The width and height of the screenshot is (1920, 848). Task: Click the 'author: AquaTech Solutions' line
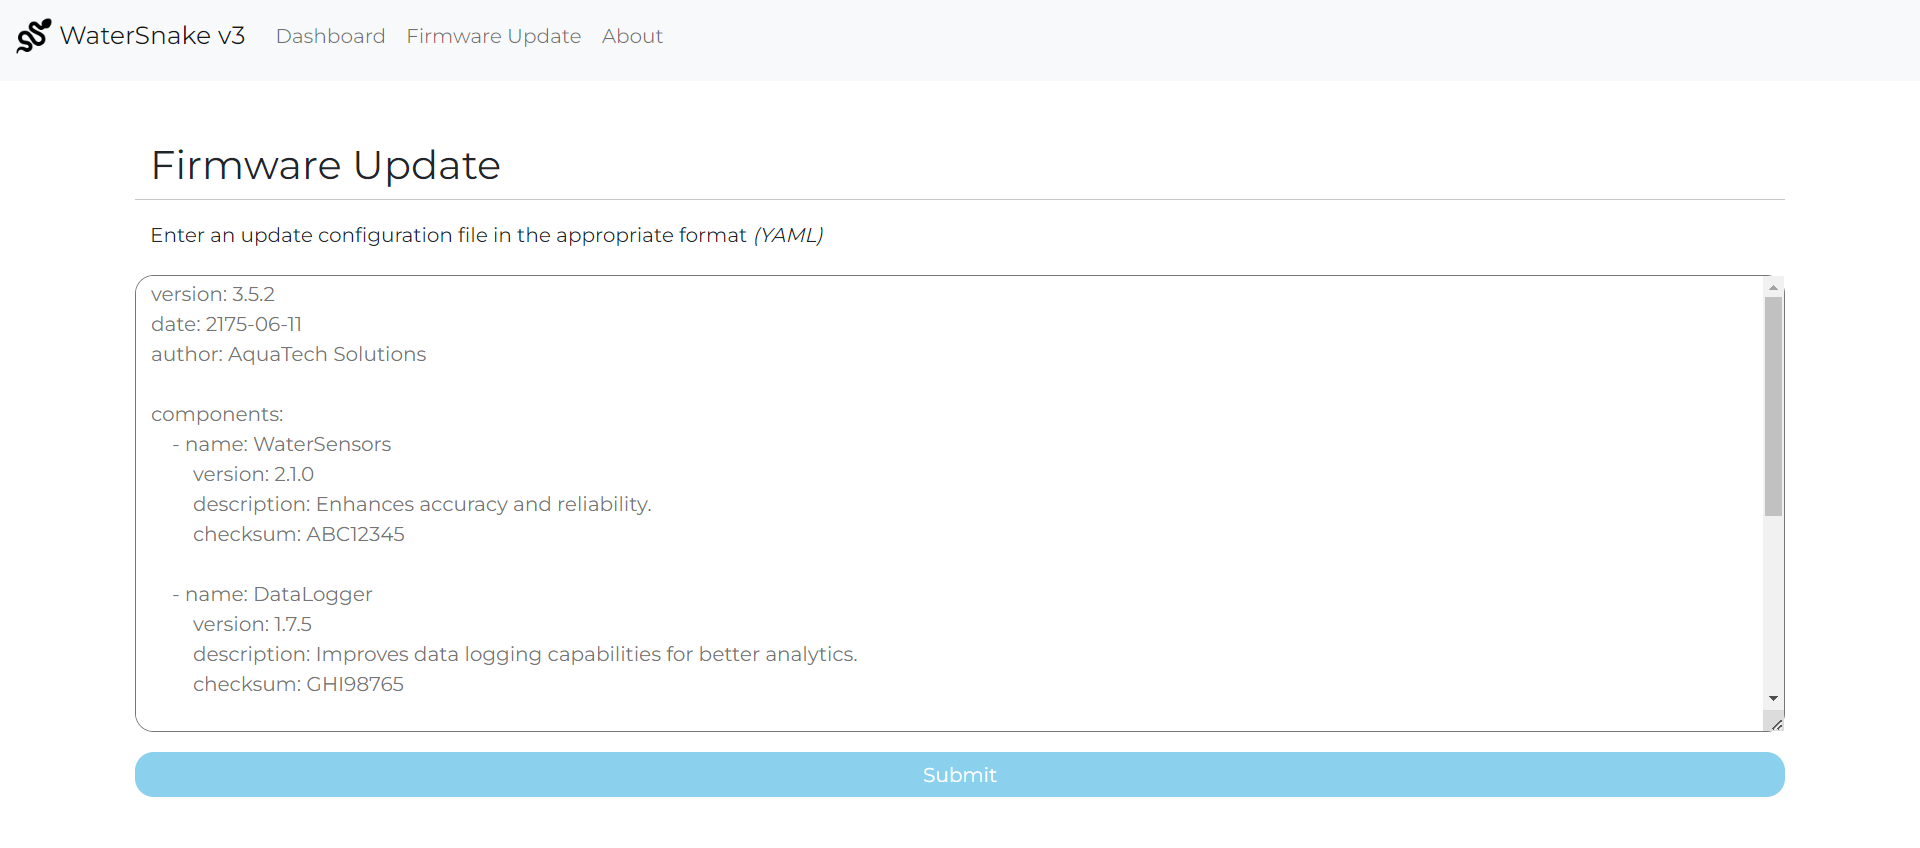[288, 354]
